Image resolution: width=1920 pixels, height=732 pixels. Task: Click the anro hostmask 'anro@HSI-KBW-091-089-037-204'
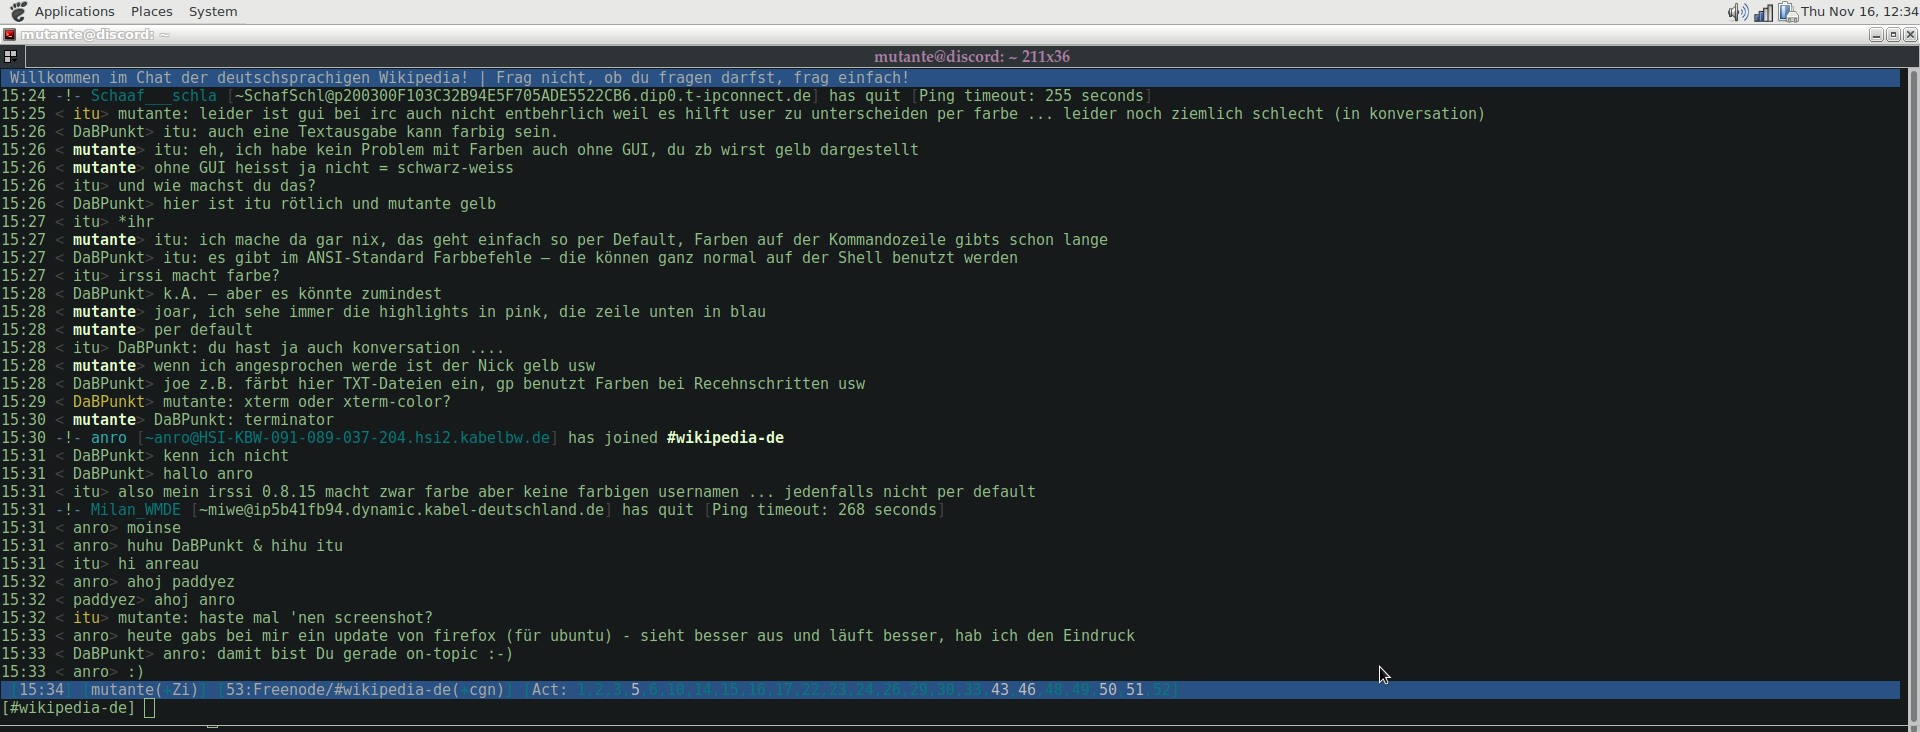pyautogui.click(x=348, y=438)
